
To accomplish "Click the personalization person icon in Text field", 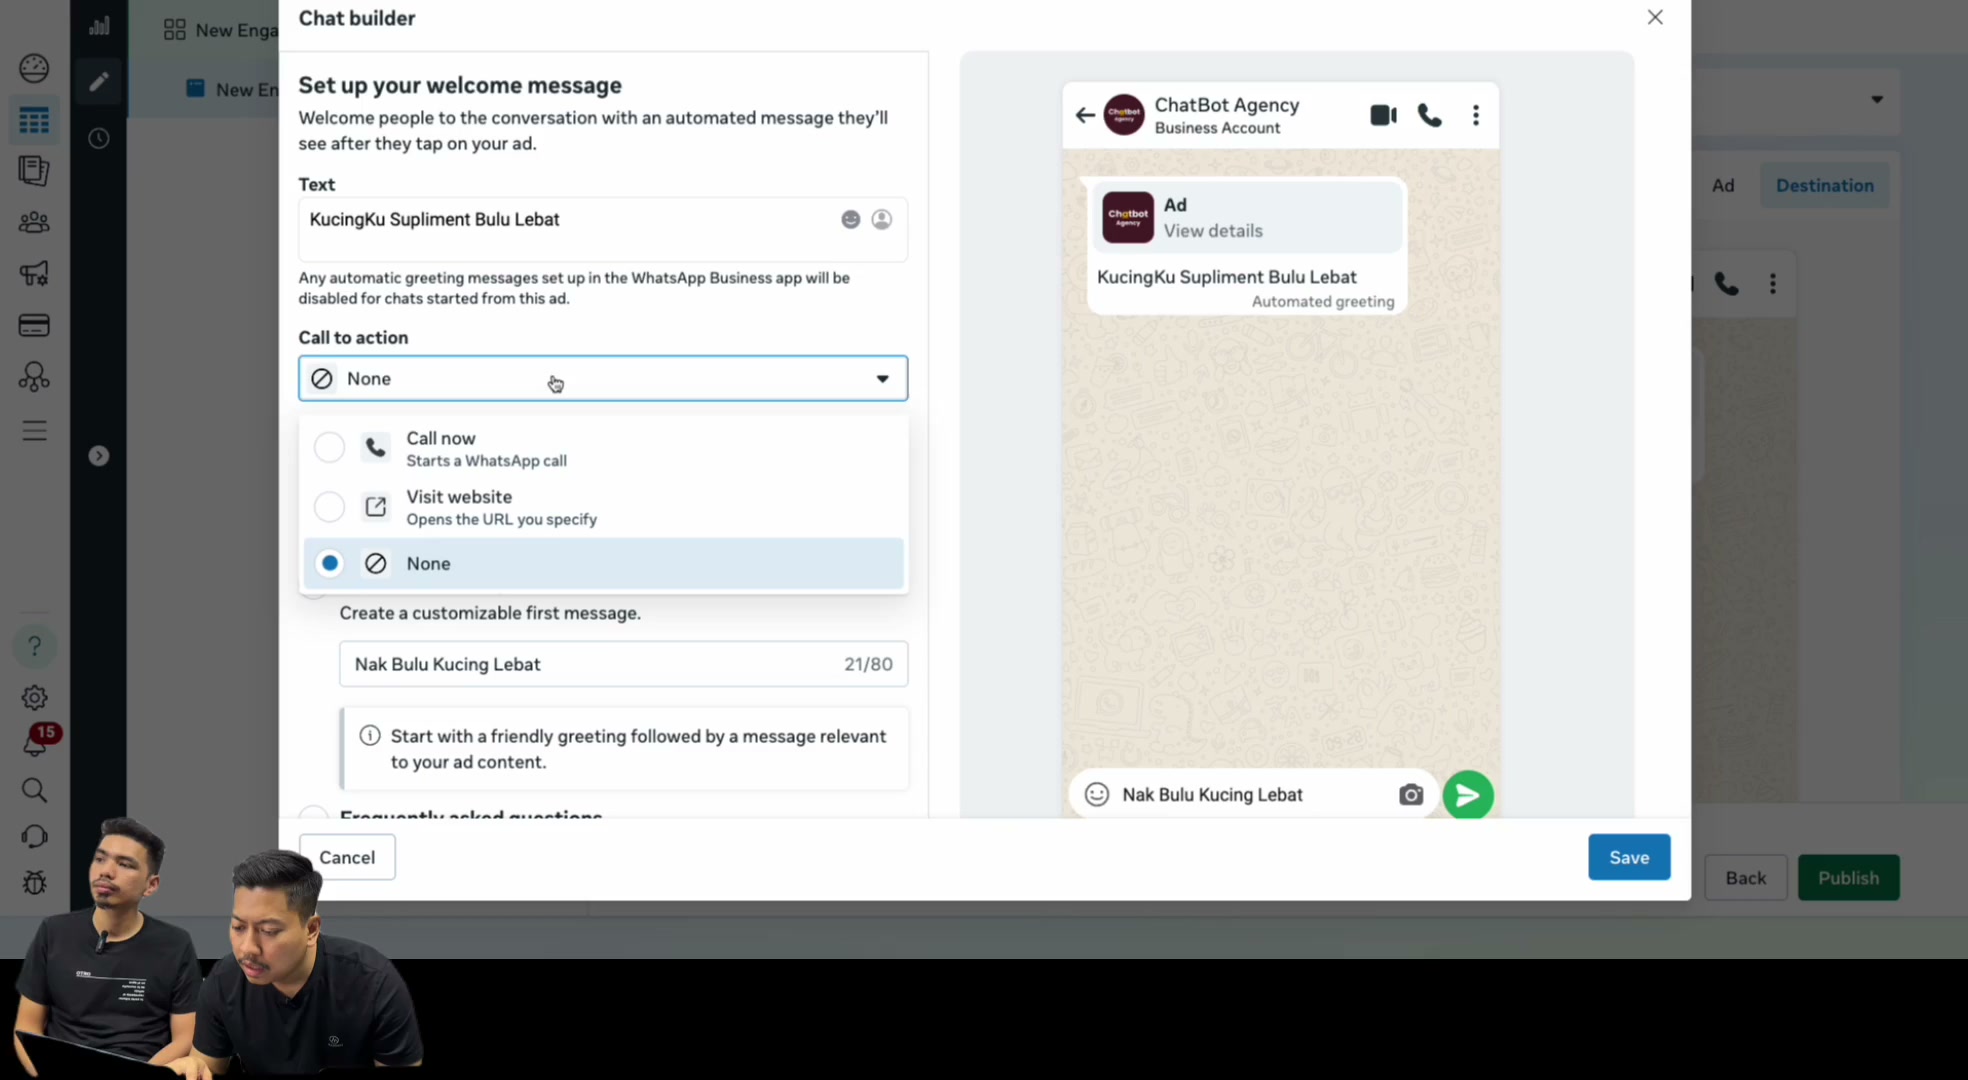I will pyautogui.click(x=881, y=219).
